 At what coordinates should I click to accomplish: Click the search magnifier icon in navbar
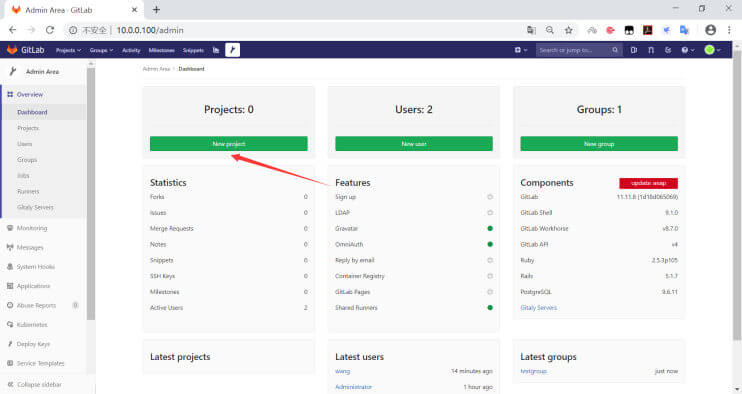click(x=615, y=50)
